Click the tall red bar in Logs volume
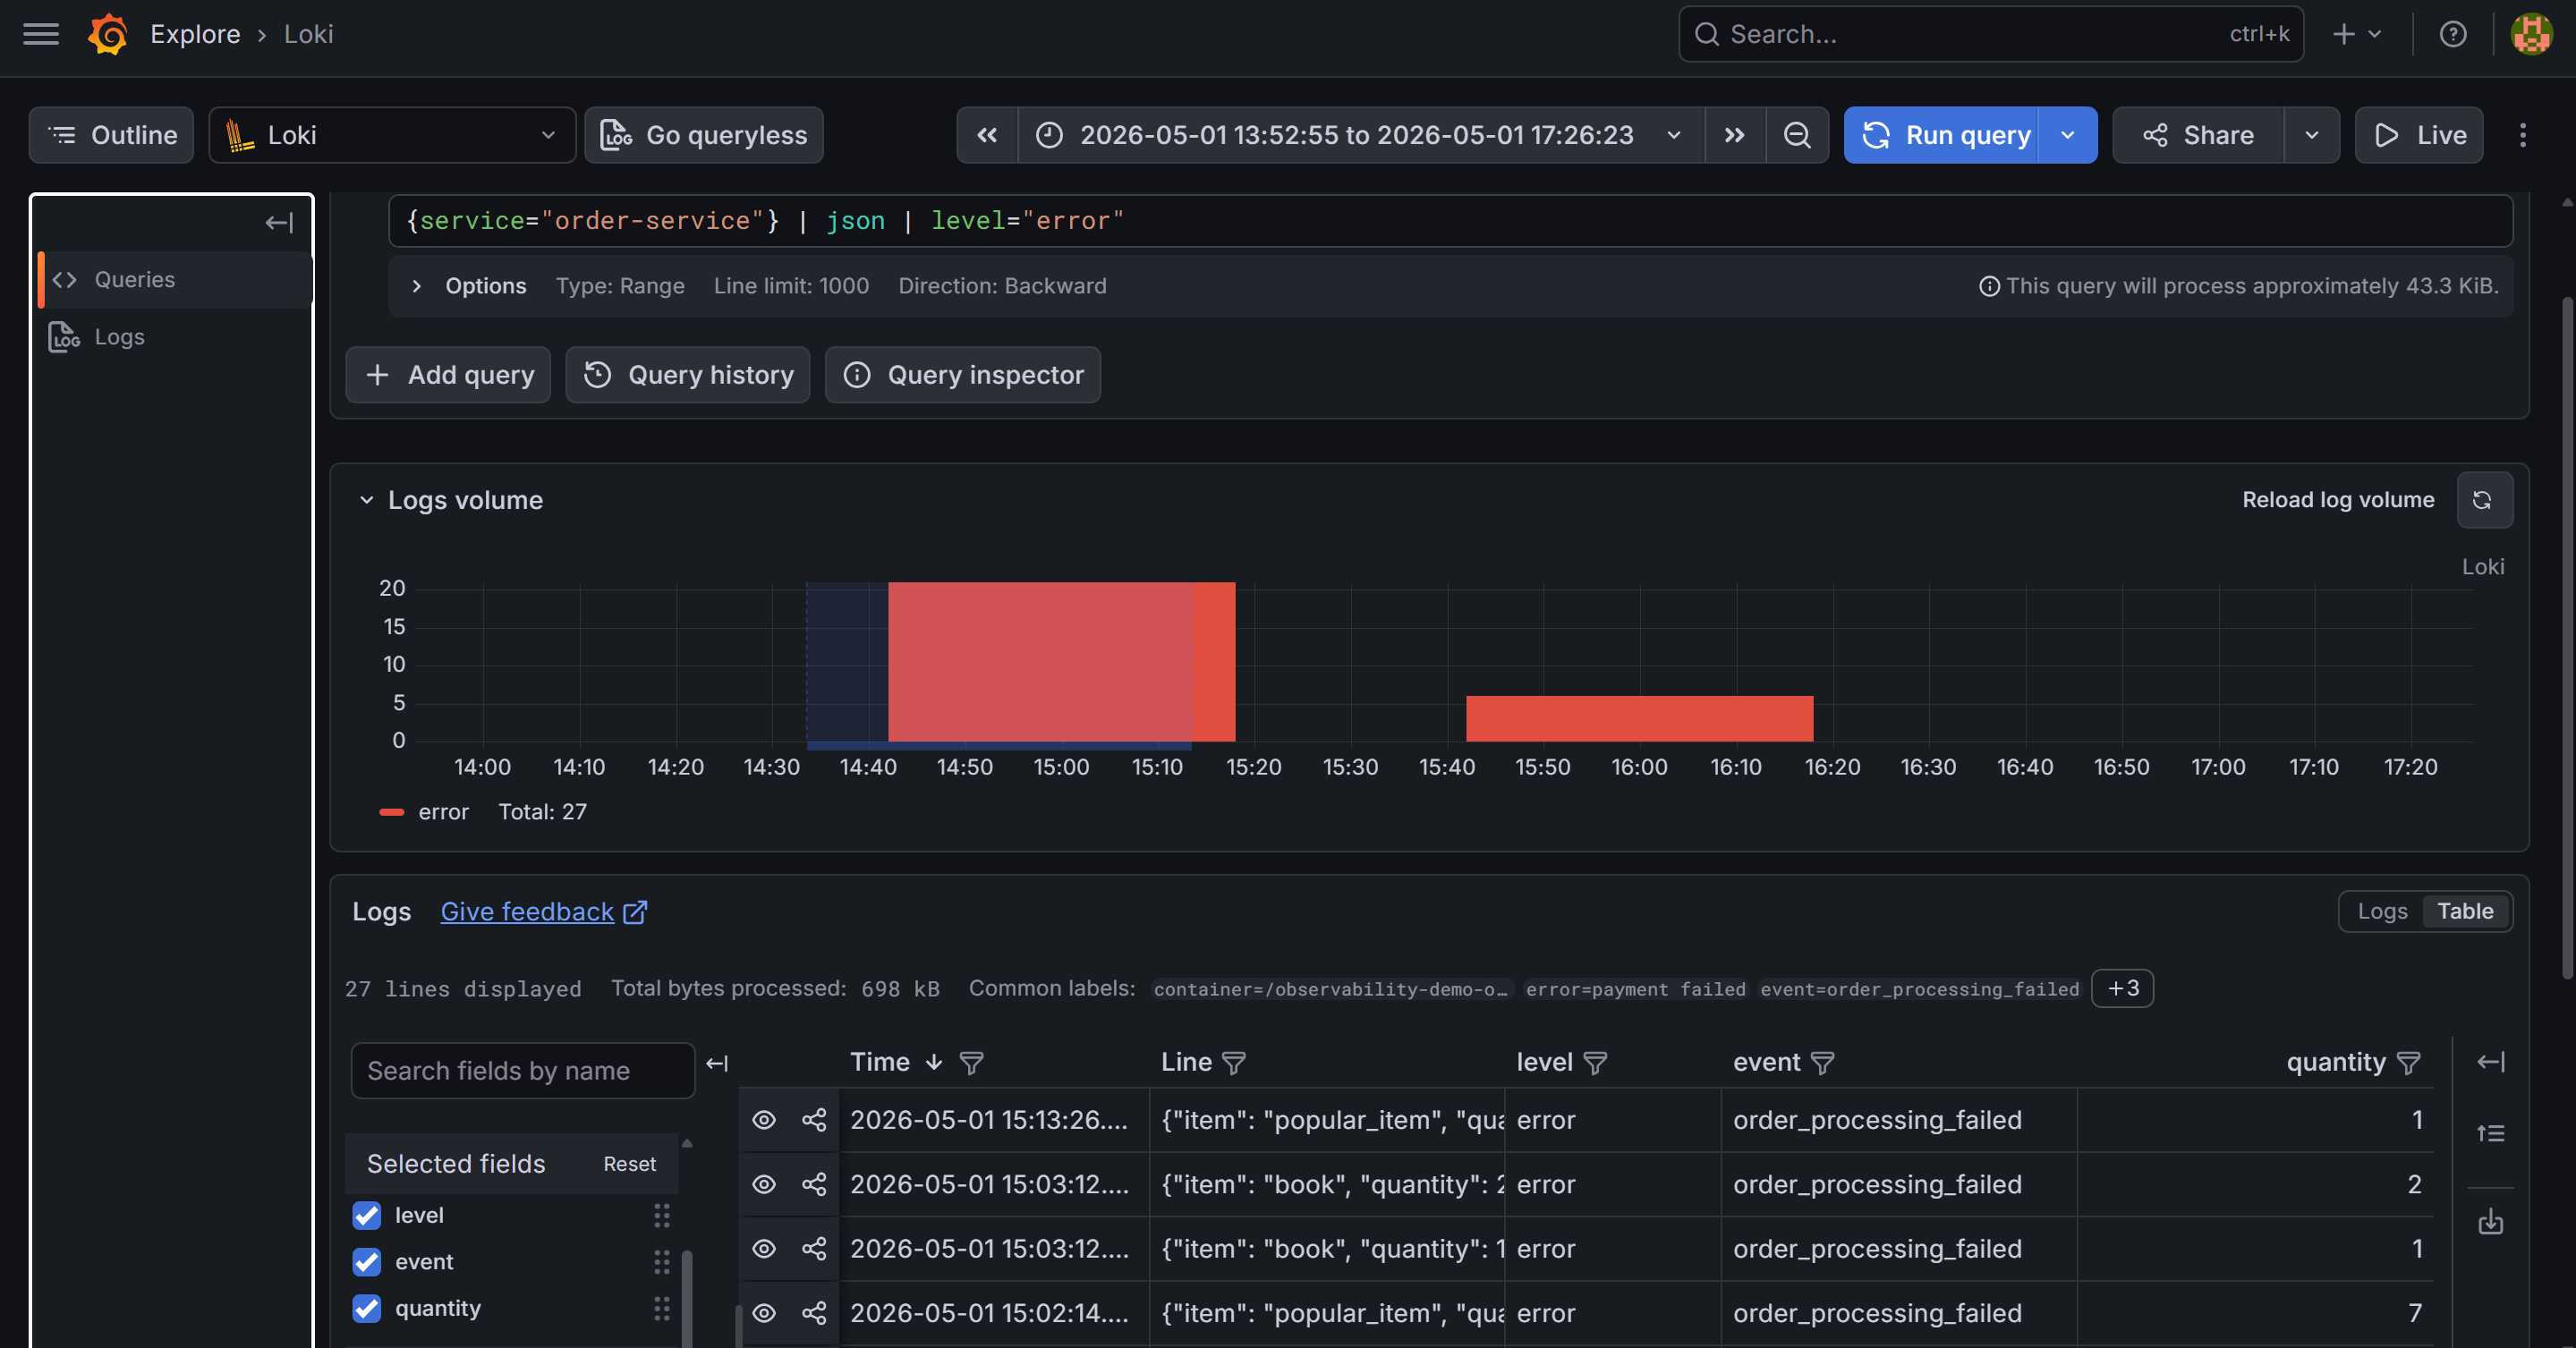This screenshot has height=1348, width=2576. [x=1061, y=662]
